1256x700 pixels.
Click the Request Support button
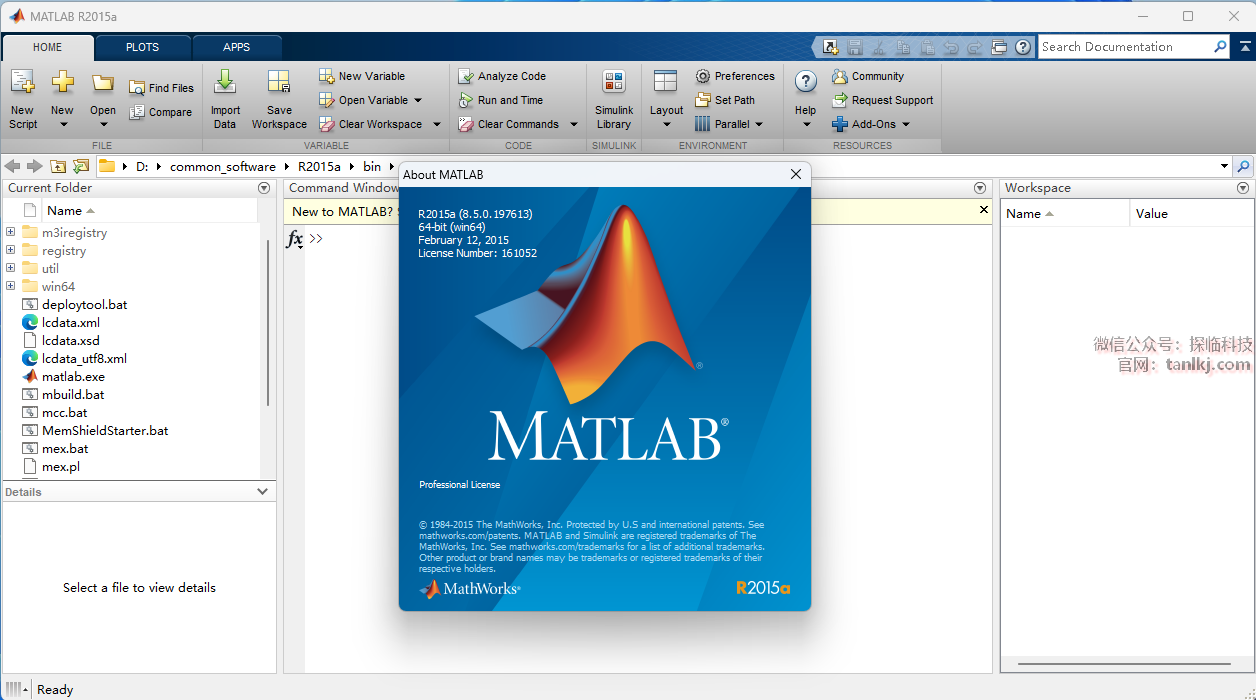pos(883,100)
